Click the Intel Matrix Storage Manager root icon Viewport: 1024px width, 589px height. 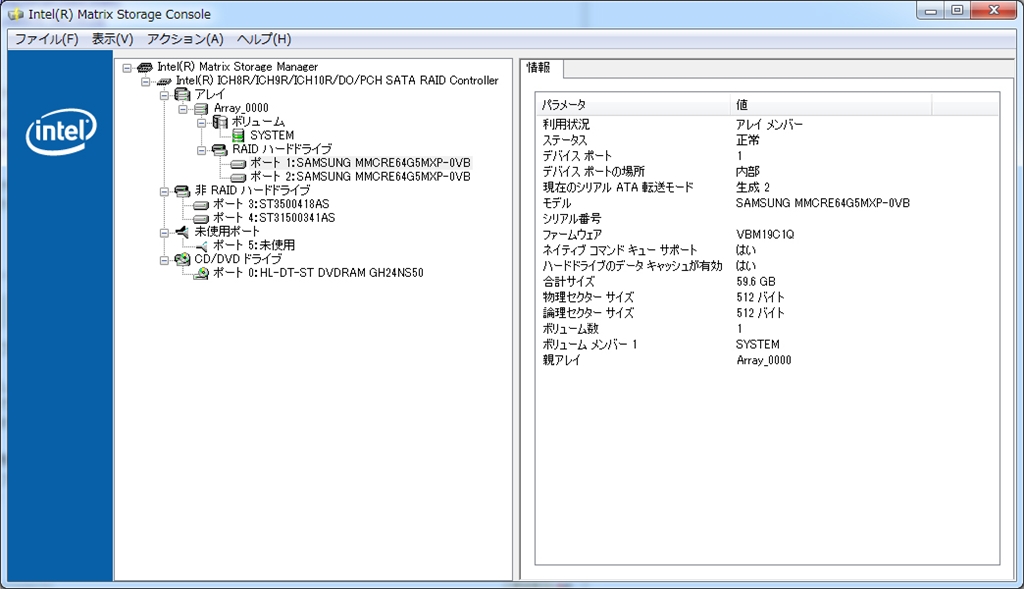145,67
